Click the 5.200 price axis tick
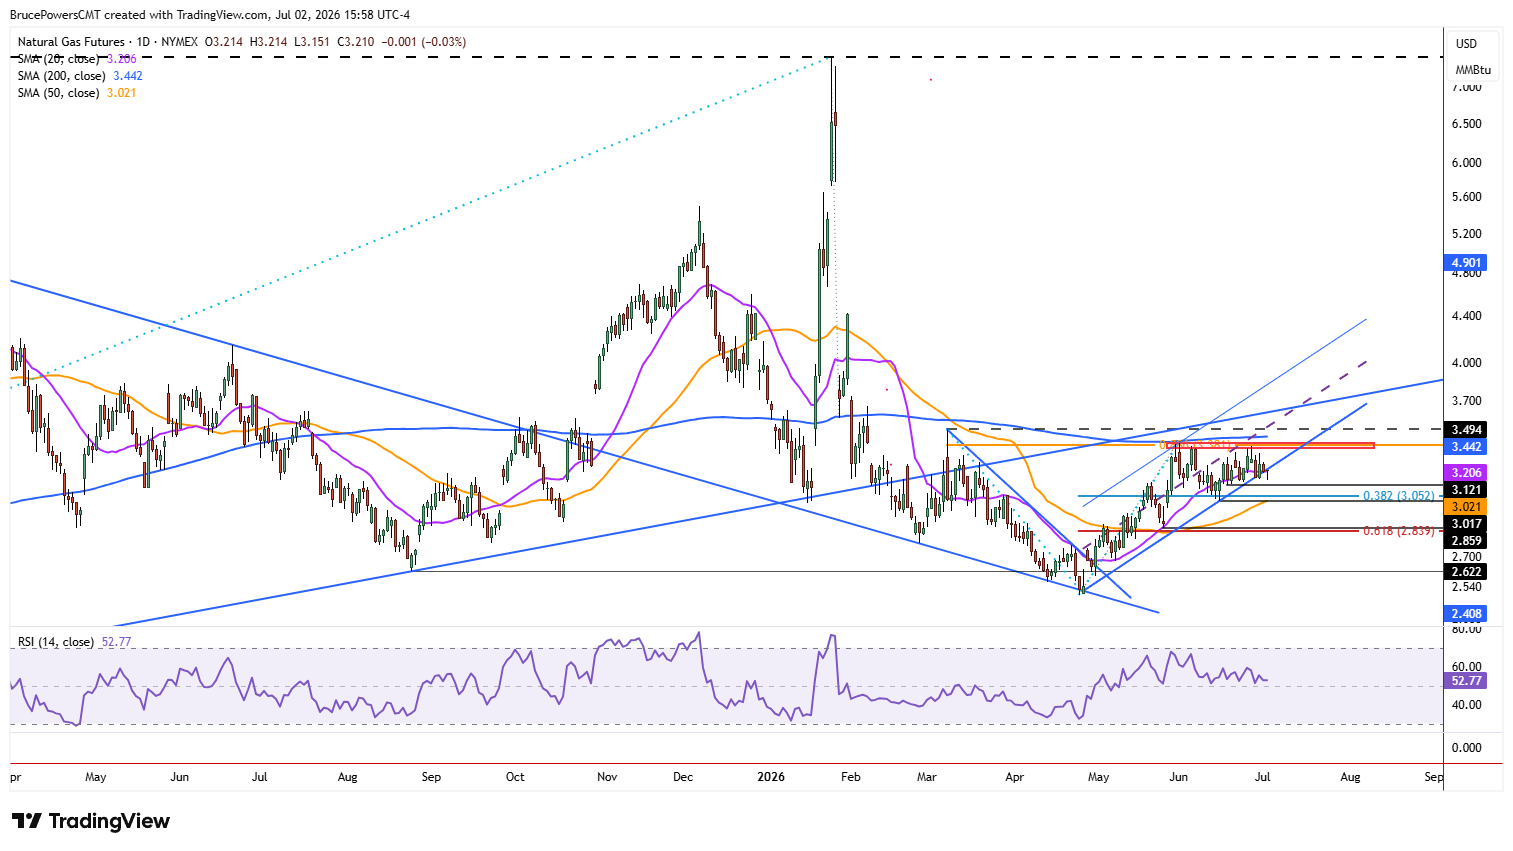Screen dimensions: 1513x851 click(1466, 234)
